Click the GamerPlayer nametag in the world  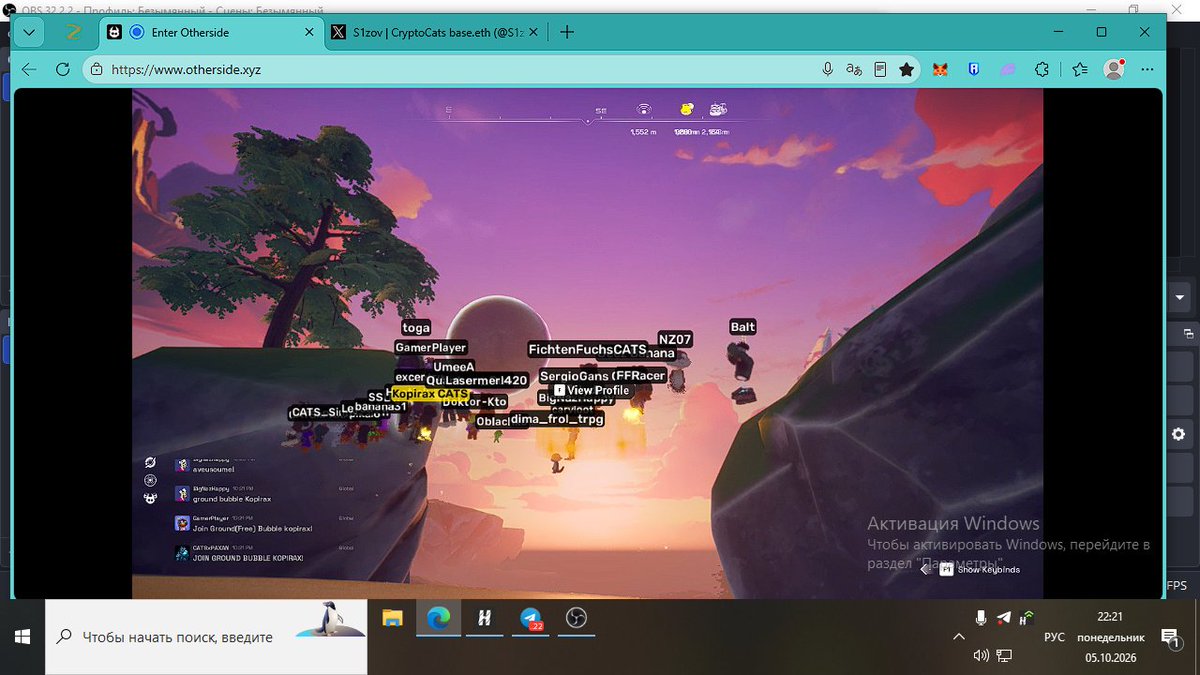pos(430,347)
